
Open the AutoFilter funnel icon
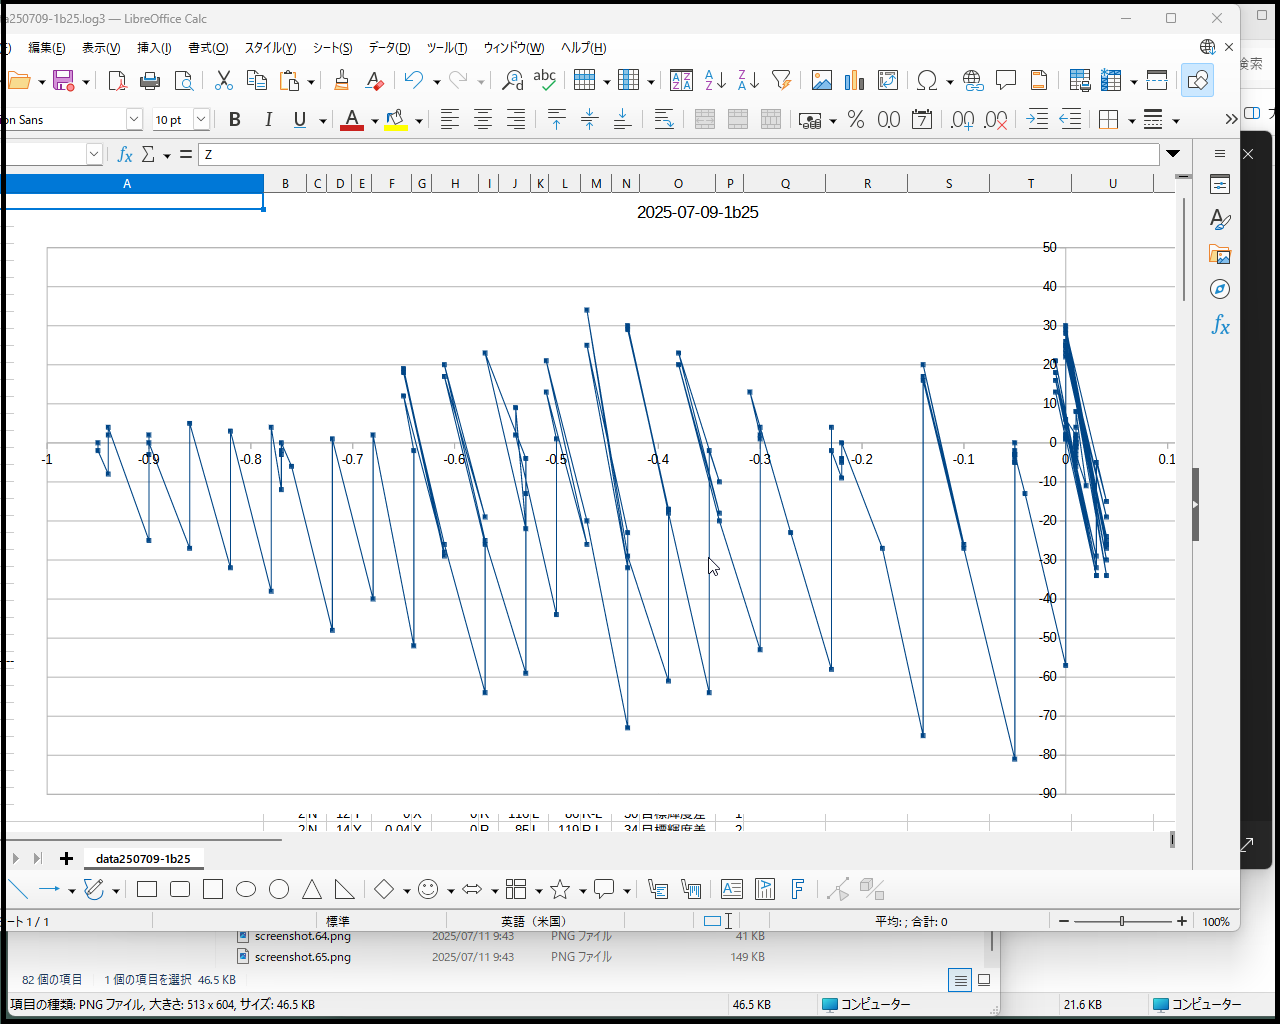click(782, 81)
